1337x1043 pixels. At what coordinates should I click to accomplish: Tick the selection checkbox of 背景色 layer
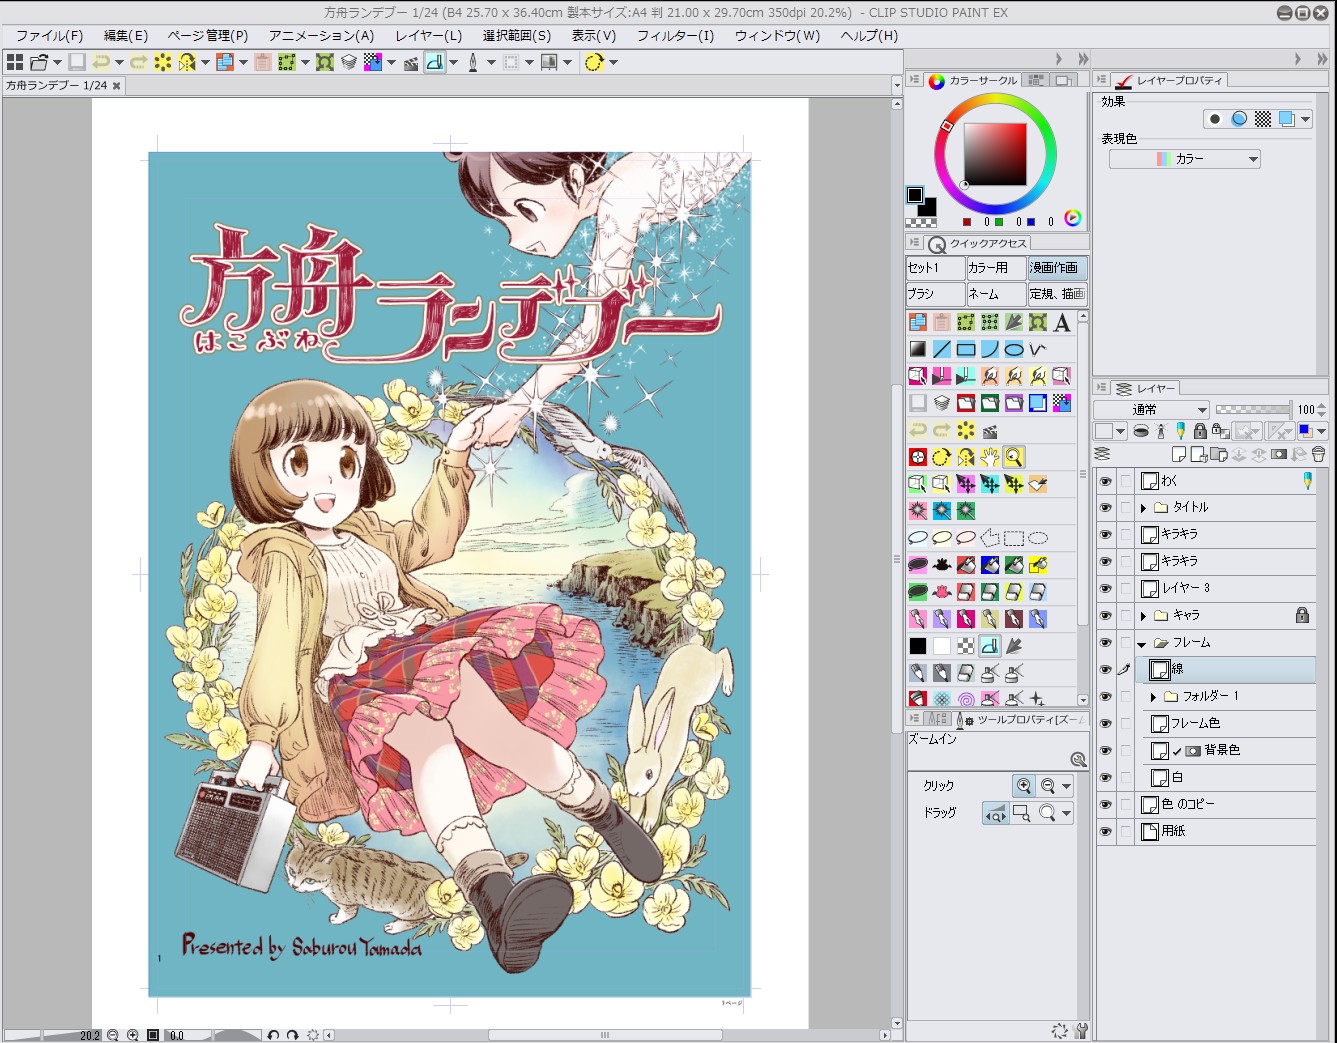tap(1126, 750)
